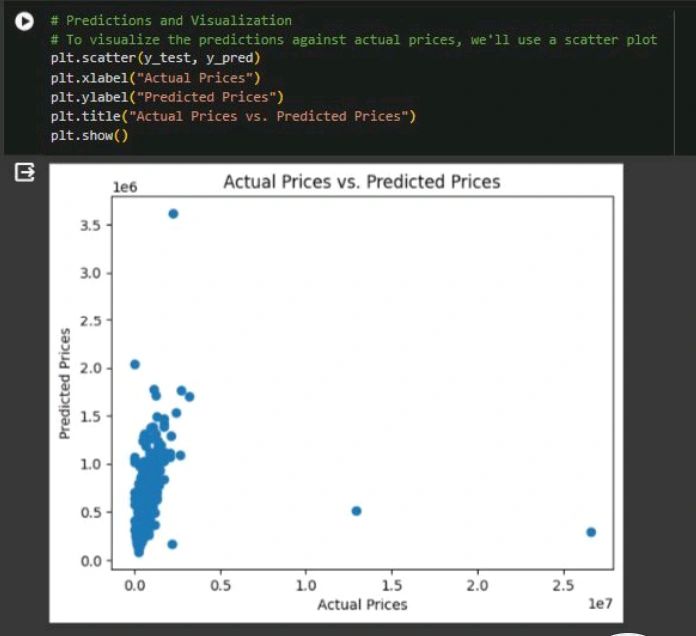Click the y-axis label "Predicted Prices"
This screenshot has width=696, height=636.
65,383
